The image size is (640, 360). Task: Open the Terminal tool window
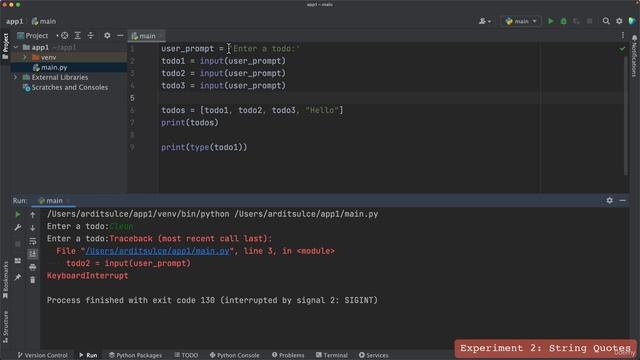pyautogui.click(x=332, y=355)
